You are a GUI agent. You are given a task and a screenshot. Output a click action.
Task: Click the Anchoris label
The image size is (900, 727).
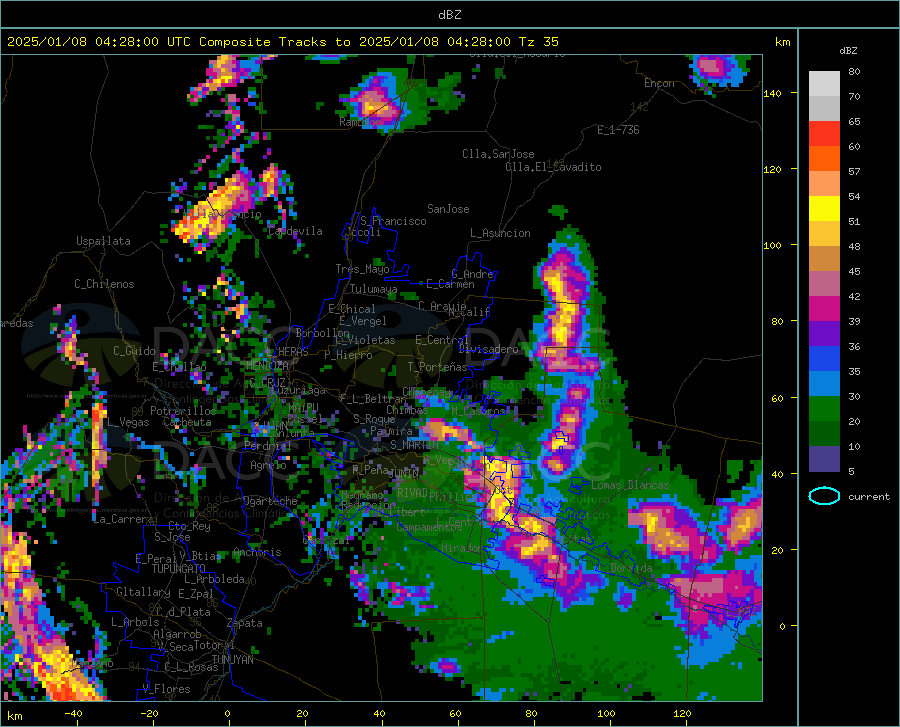click(x=257, y=553)
